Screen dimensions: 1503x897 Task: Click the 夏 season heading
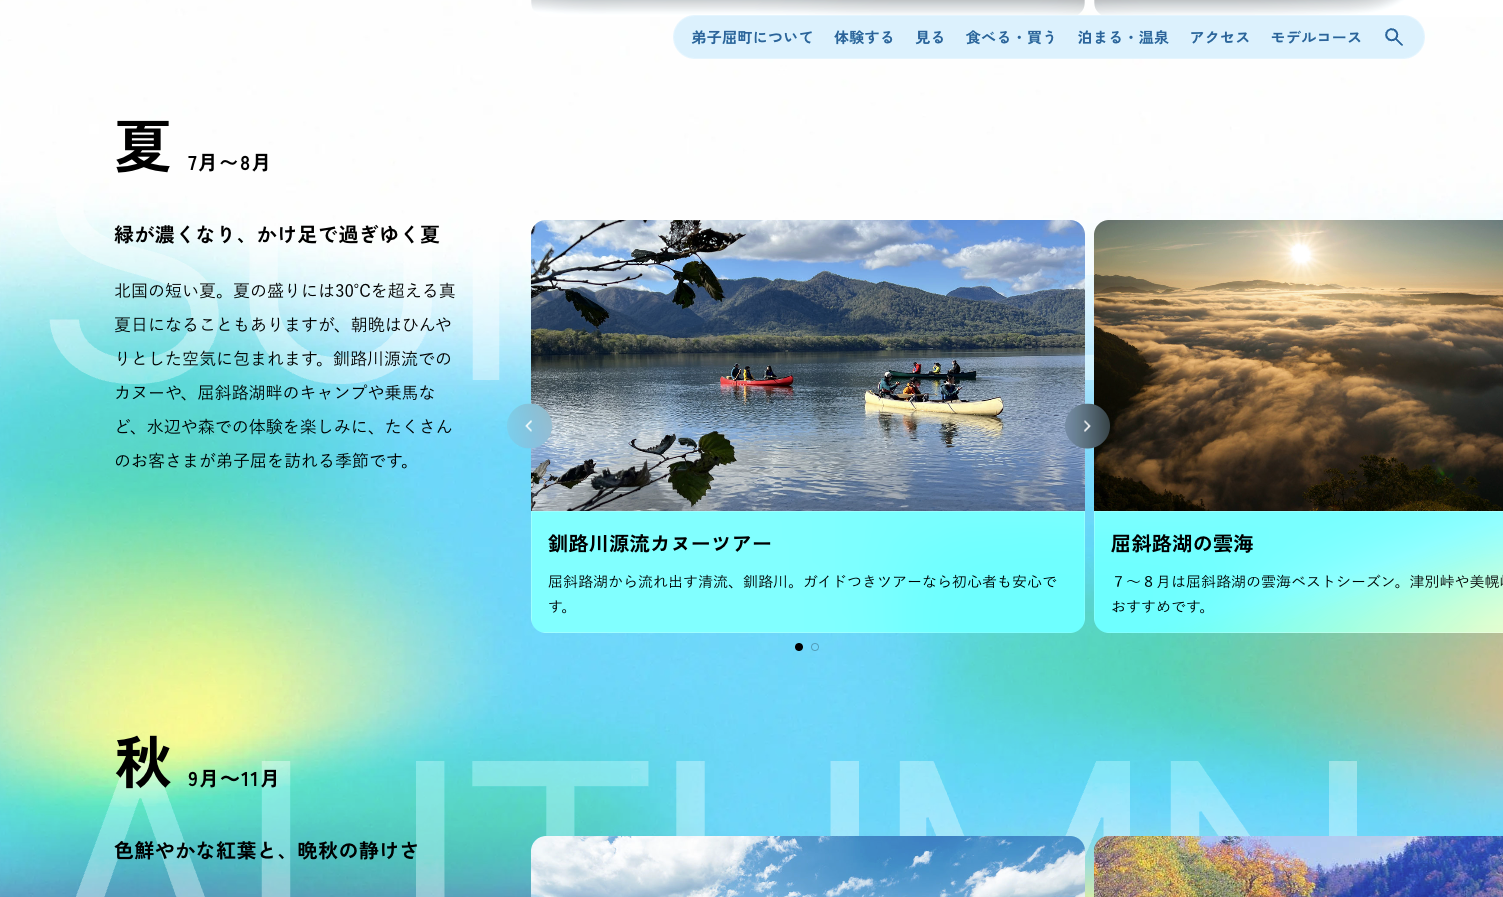pyautogui.click(x=143, y=147)
